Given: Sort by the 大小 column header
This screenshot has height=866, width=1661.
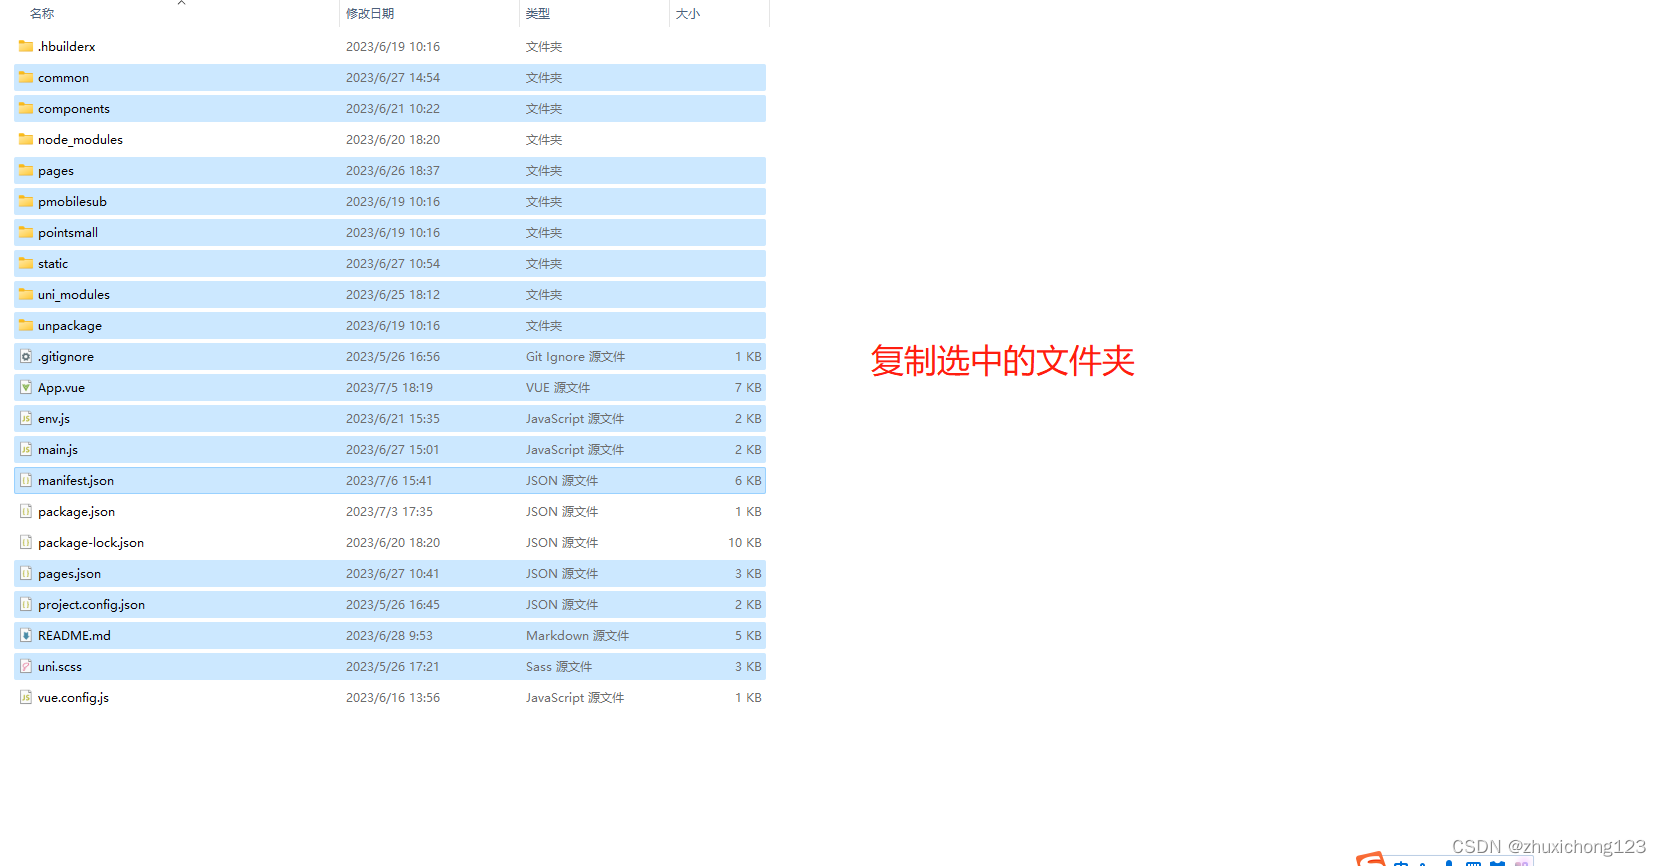Looking at the screenshot, I should 688,13.
